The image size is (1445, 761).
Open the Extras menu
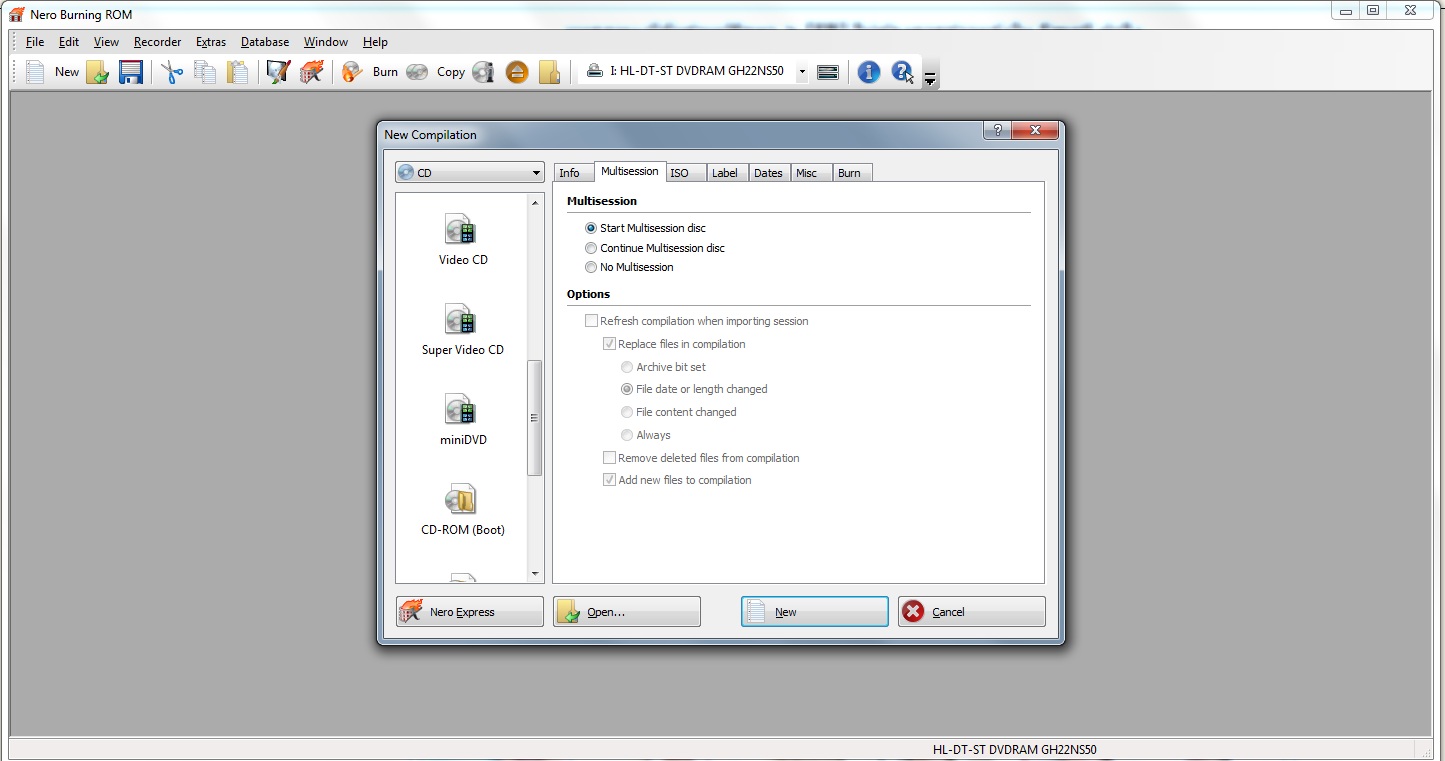pos(211,42)
